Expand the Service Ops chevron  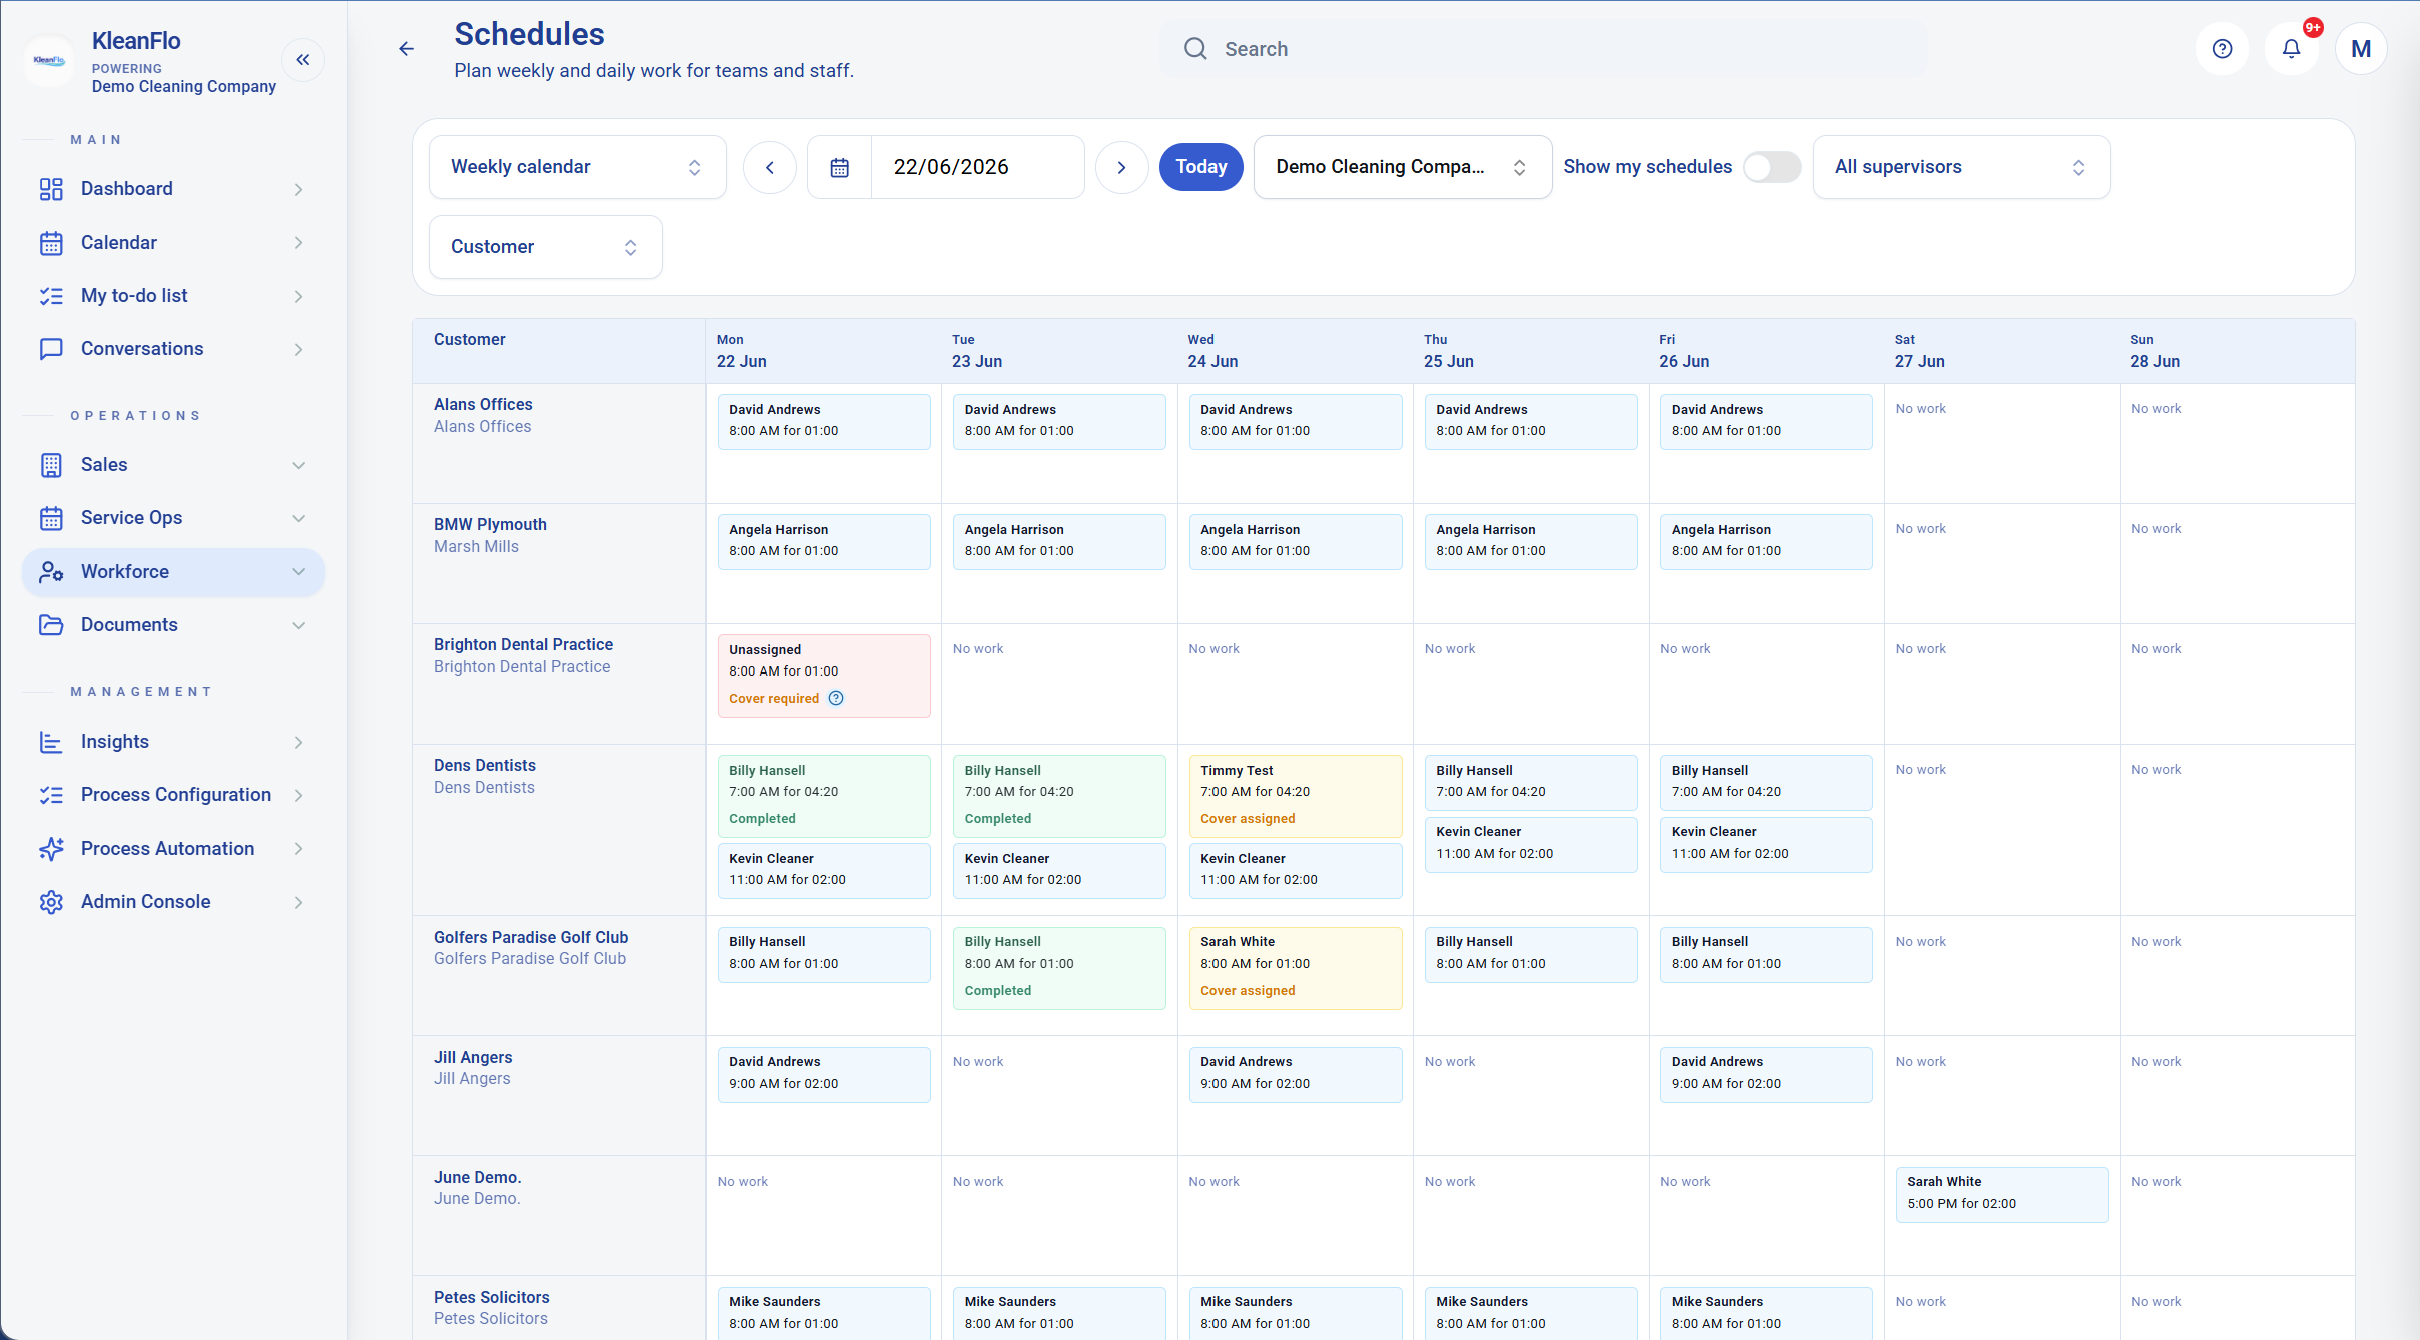pos(298,518)
